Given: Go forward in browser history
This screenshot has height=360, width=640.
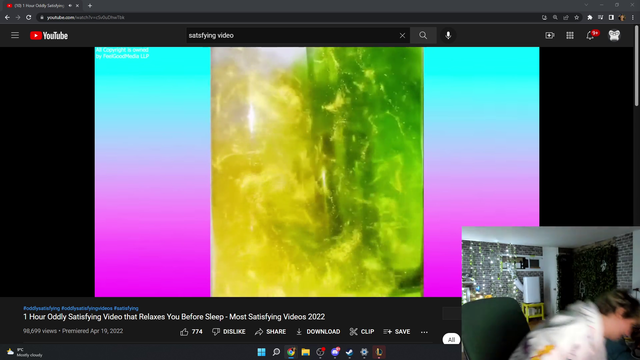Looking at the screenshot, I should [18, 18].
